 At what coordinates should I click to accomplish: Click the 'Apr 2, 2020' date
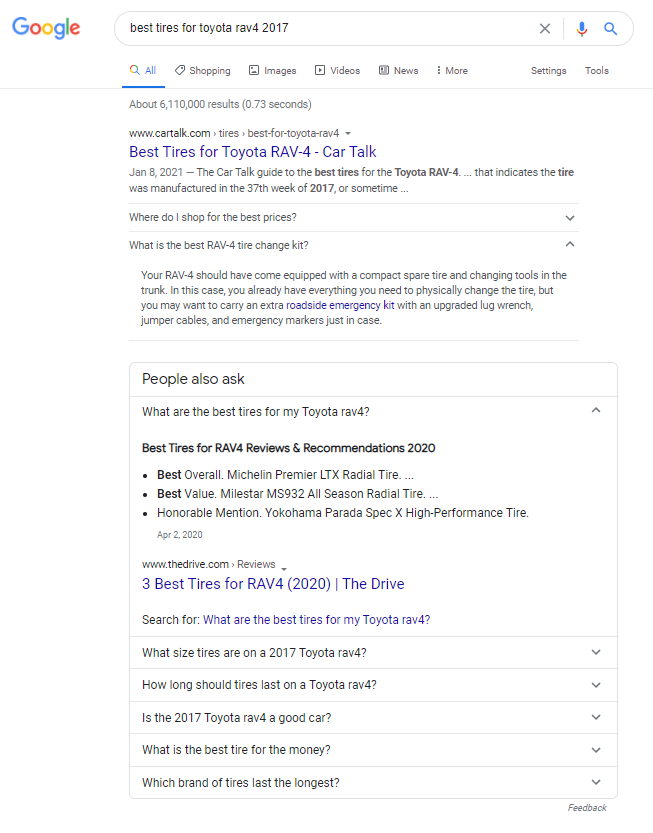click(x=180, y=534)
